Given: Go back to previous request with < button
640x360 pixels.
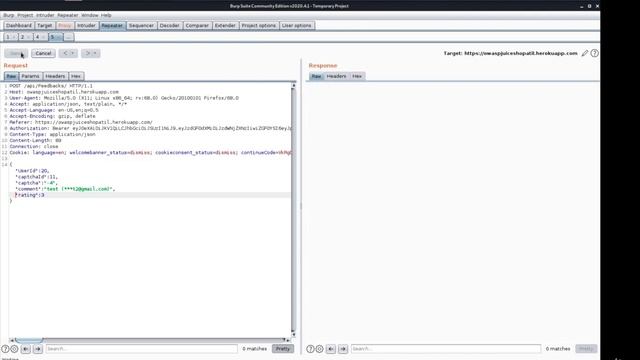Looking at the screenshot, I should tap(65, 53).
